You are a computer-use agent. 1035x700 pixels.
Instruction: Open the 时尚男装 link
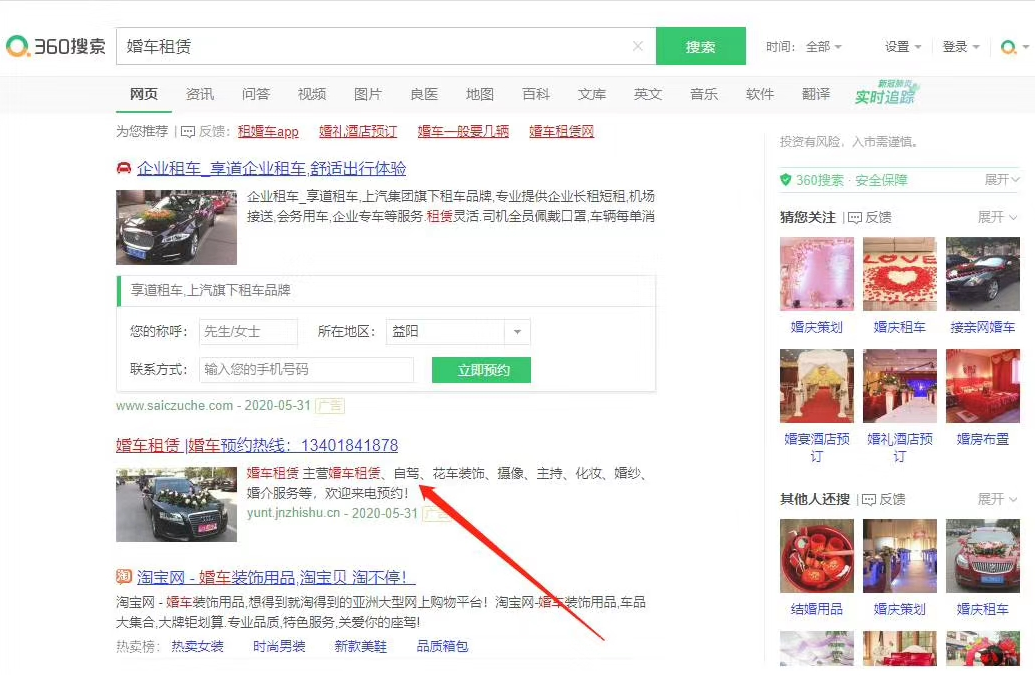coord(279,647)
